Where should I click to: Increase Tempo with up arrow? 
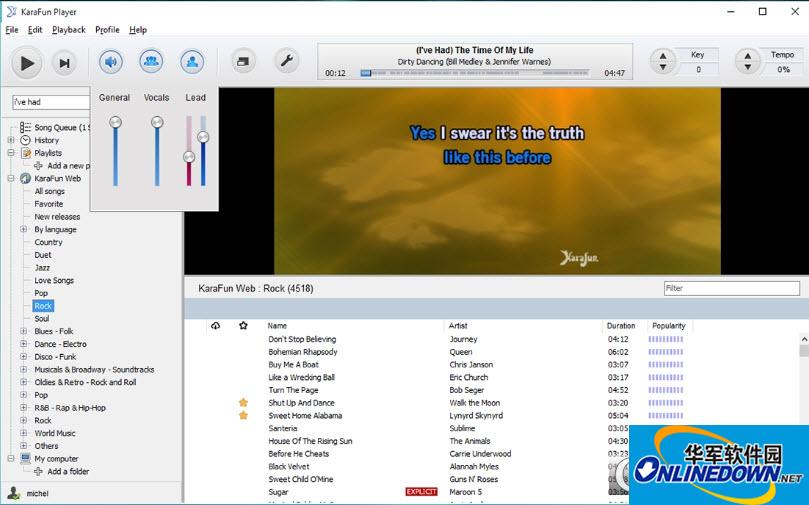pos(748,56)
